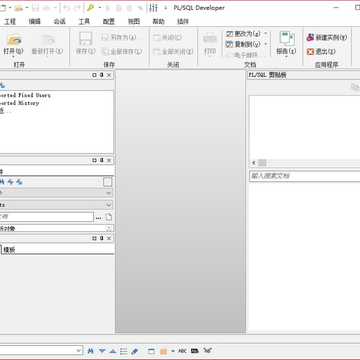The width and height of the screenshot is (360, 360).
Task: Tick the square checkbox in the browser toolbar
Action: point(108,182)
